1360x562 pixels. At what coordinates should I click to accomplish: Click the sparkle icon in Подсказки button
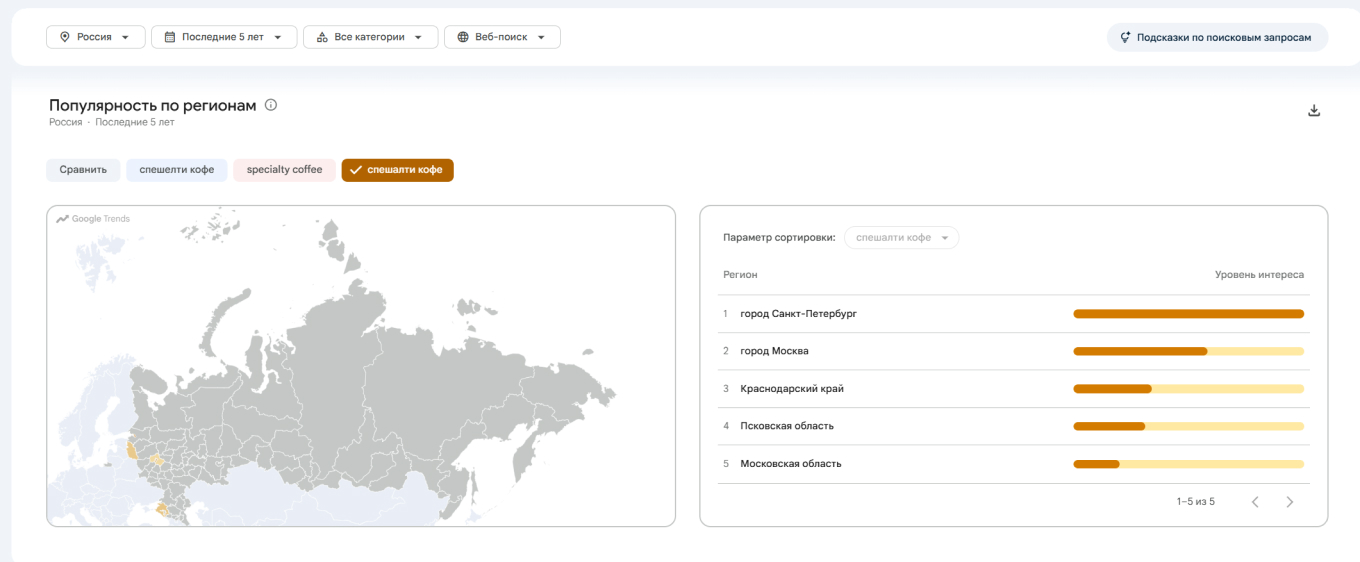point(1126,37)
